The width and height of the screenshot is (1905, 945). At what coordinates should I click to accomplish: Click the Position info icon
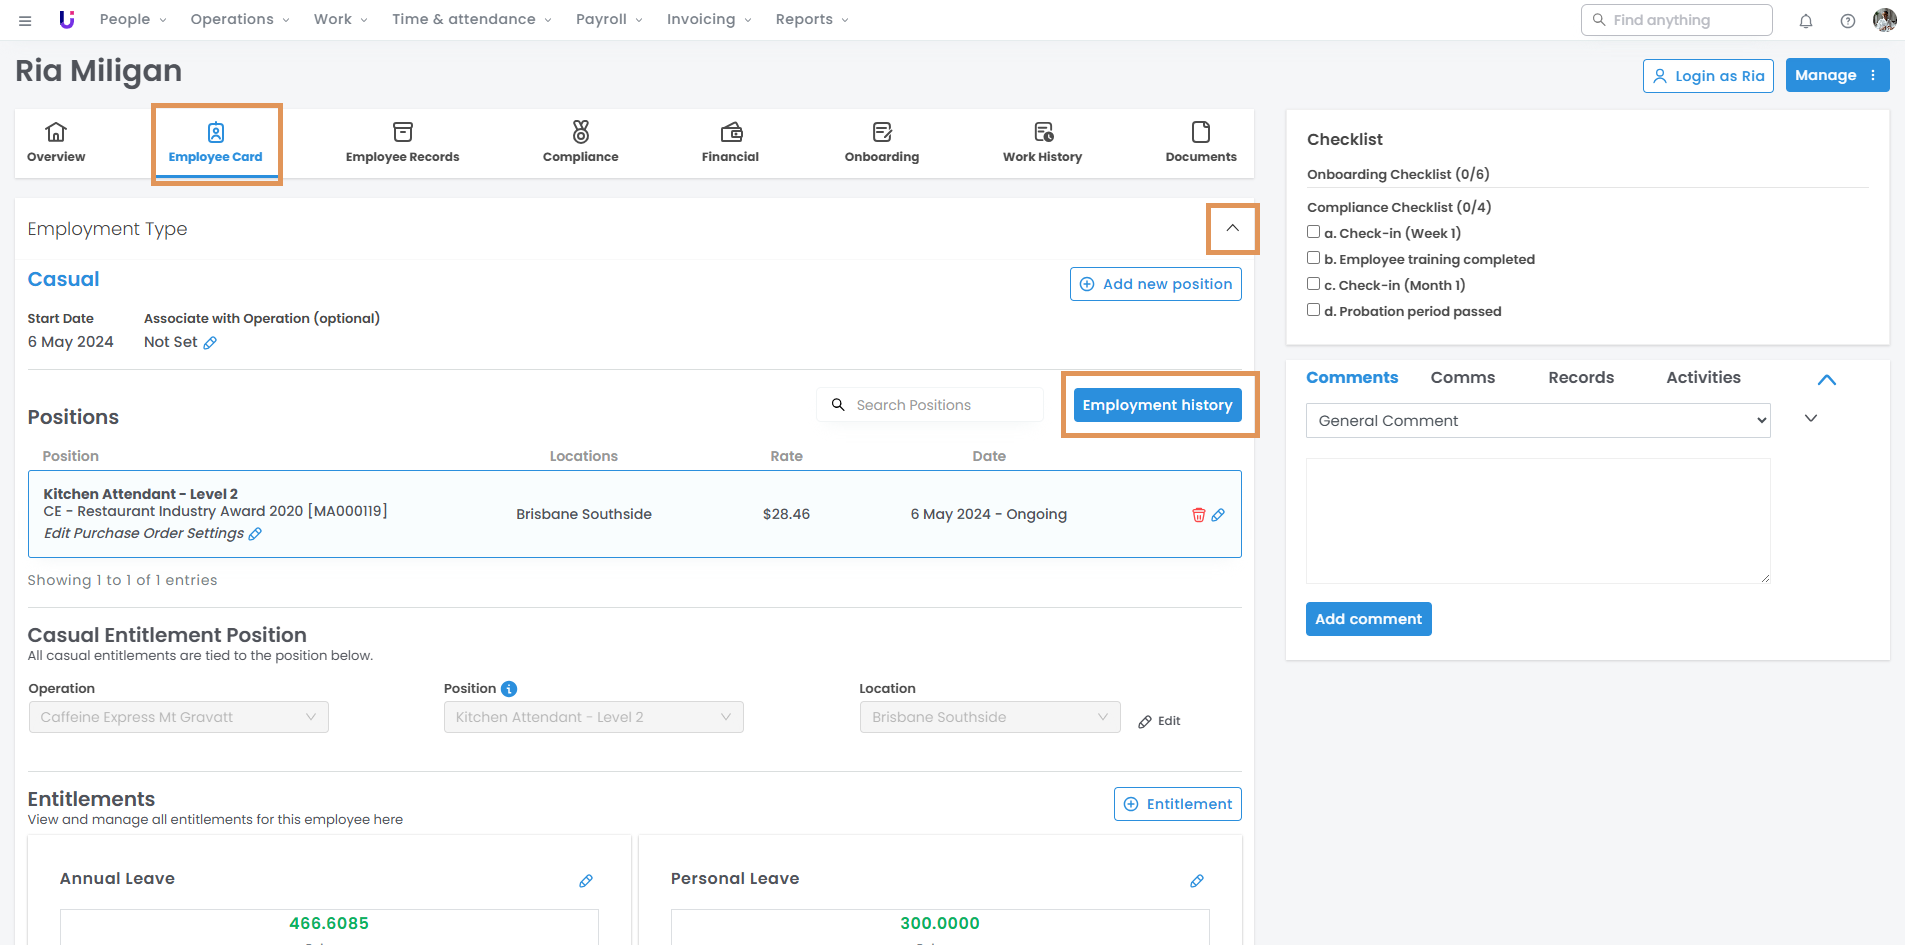[509, 689]
